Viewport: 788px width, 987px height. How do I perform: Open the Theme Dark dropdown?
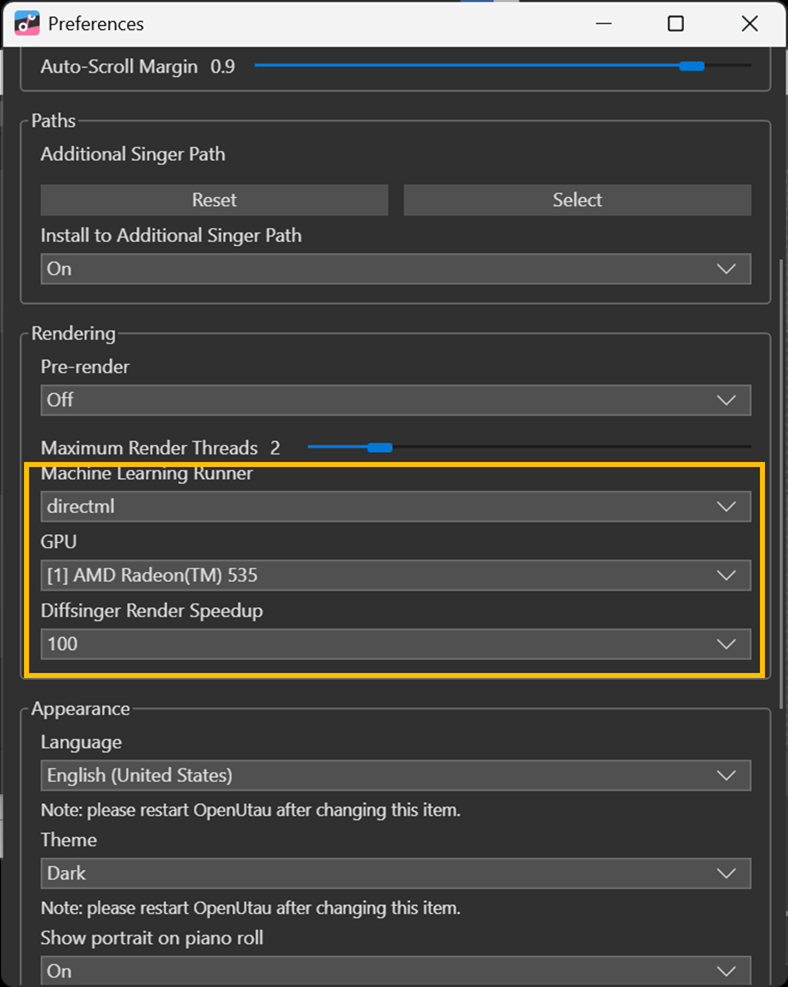(x=396, y=874)
